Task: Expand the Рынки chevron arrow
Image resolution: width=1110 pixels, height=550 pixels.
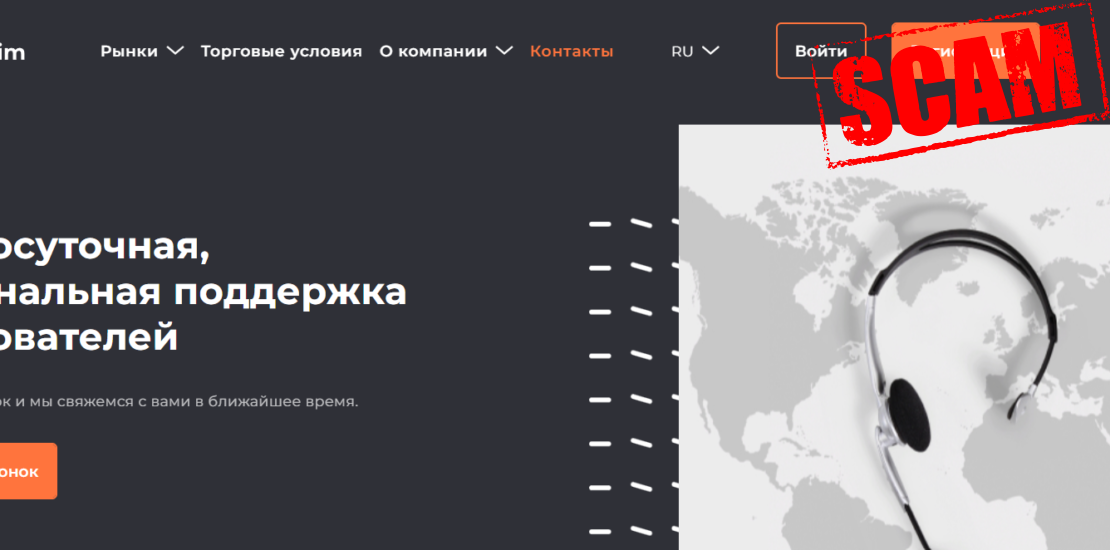Action: 175,51
